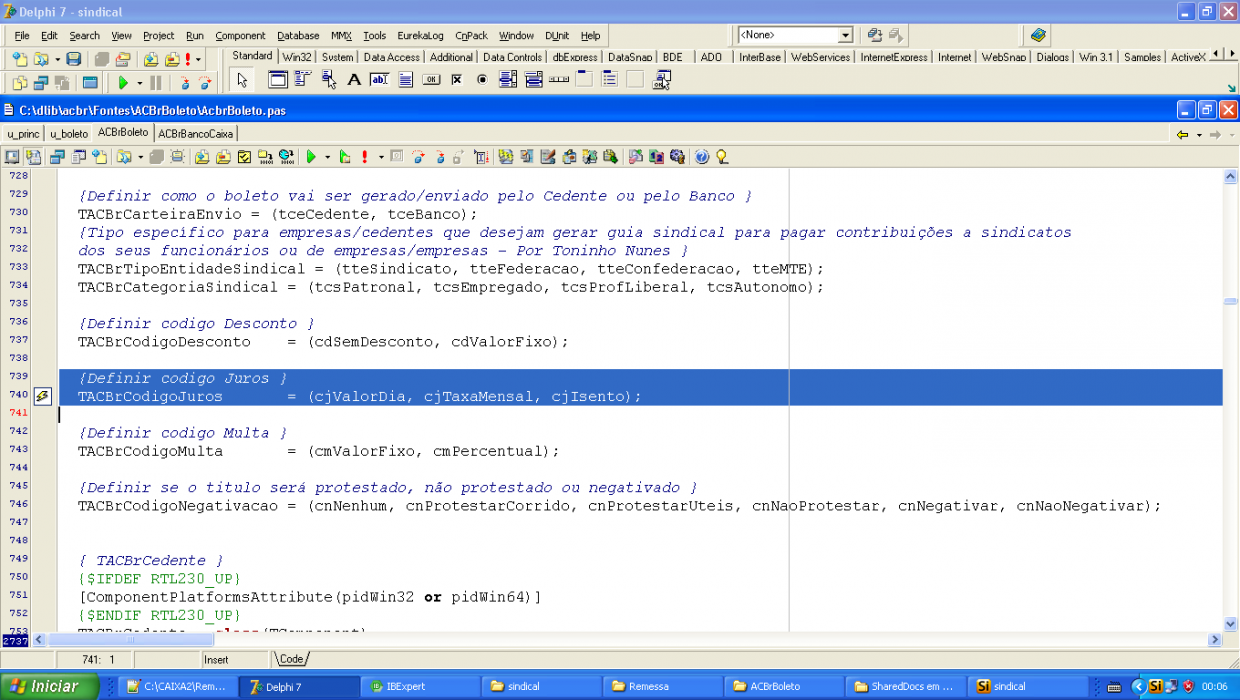This screenshot has height=700, width=1240.
Task: Open help with the blue question mark icon
Action: point(702,156)
